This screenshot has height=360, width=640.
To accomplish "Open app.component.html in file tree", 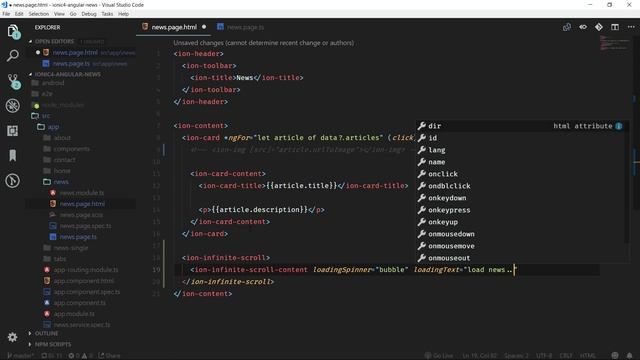I will tap(84, 281).
